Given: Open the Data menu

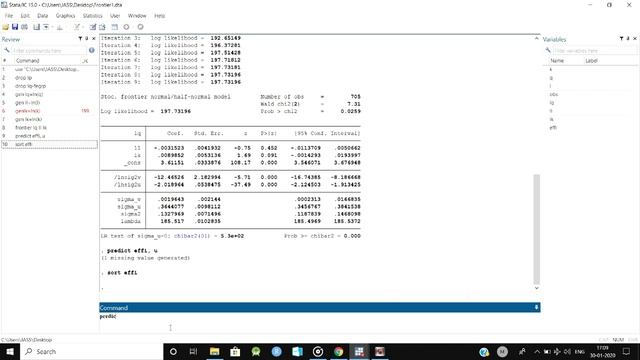Looking at the screenshot, I should point(42,16).
